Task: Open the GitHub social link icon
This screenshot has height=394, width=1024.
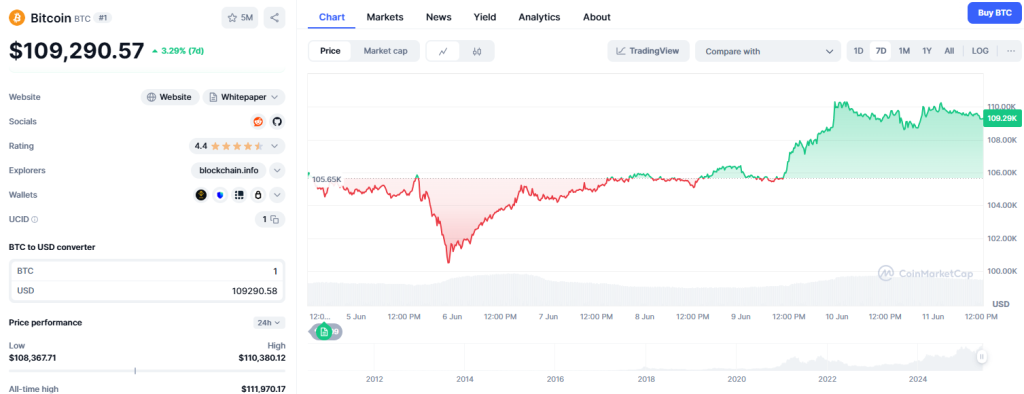Action: 277,122
